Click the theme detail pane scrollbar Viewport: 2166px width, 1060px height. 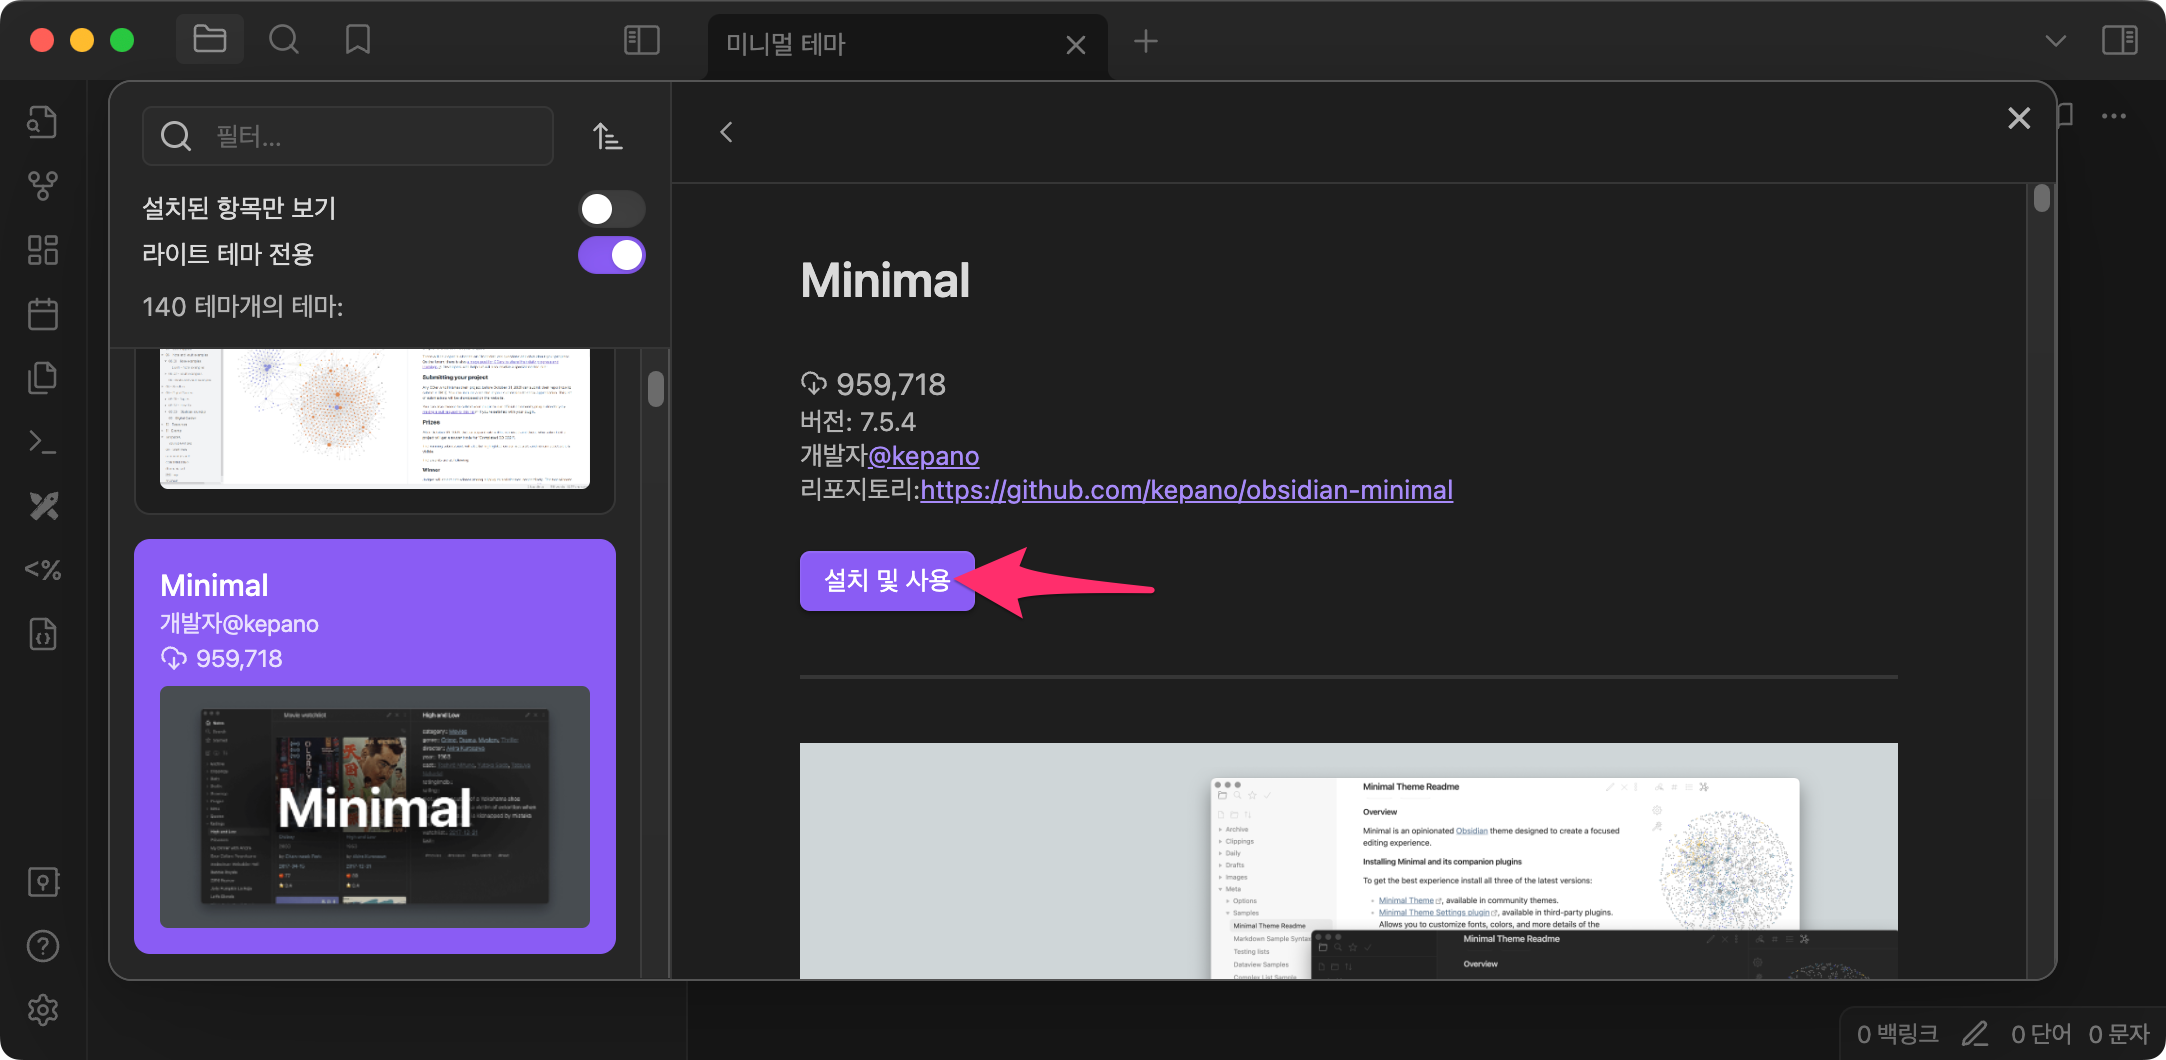[x=2042, y=198]
